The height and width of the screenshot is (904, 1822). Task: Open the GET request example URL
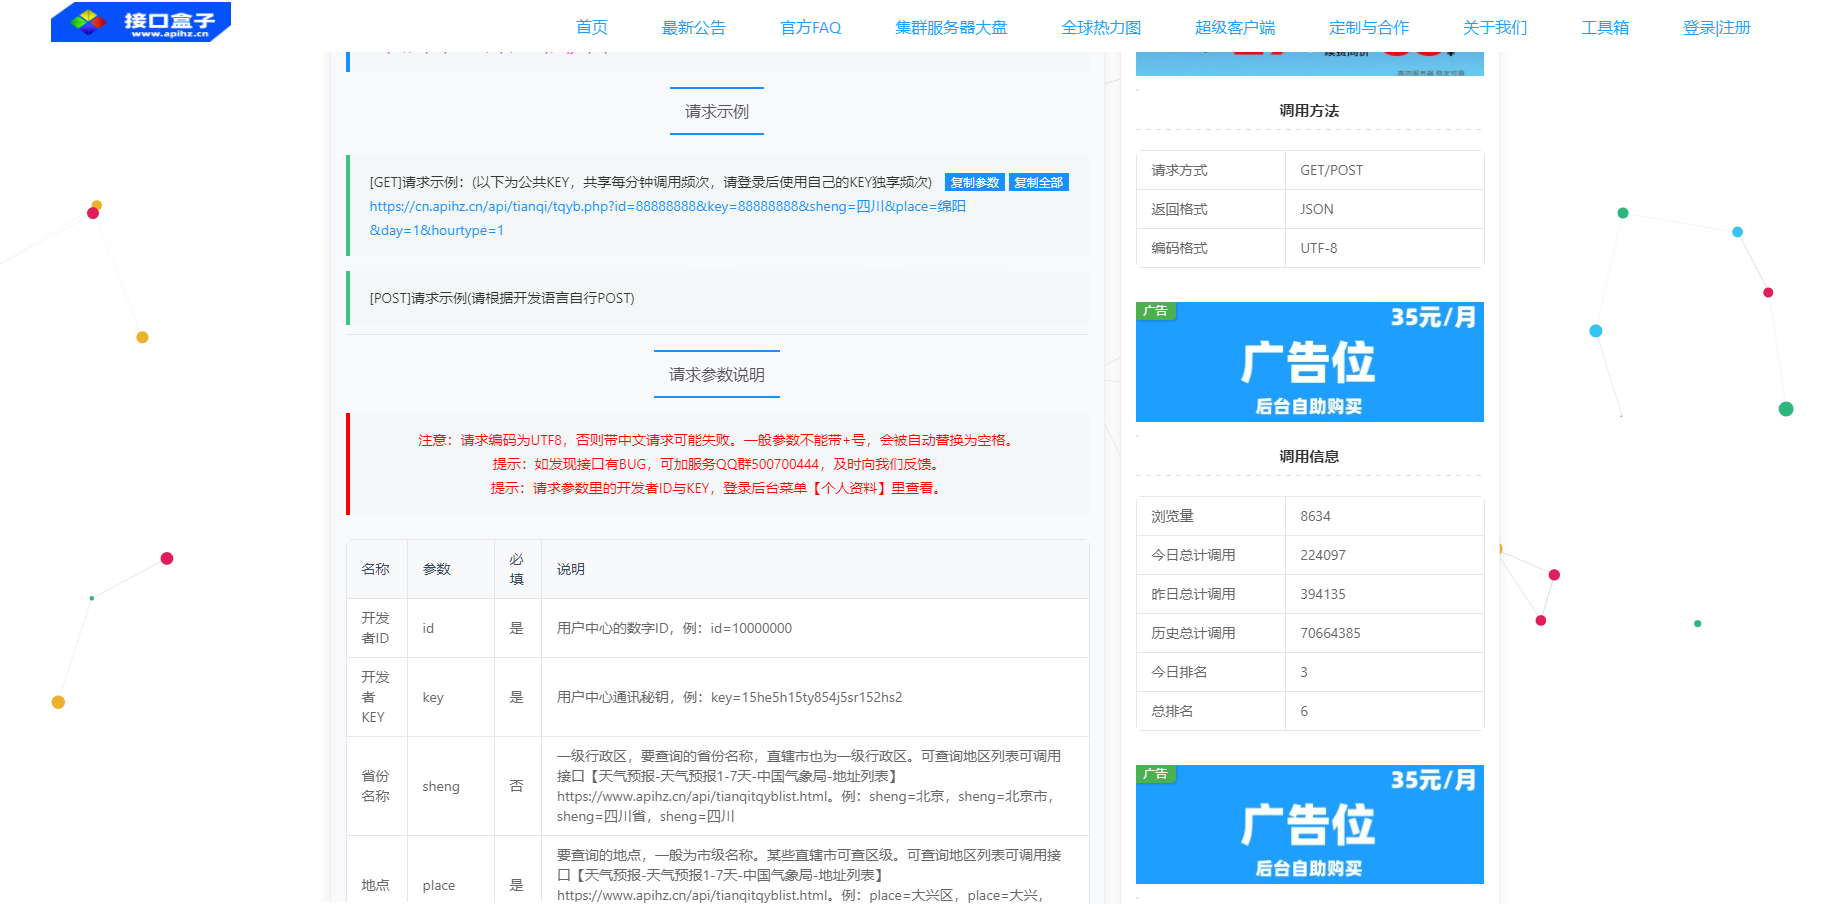click(x=667, y=207)
